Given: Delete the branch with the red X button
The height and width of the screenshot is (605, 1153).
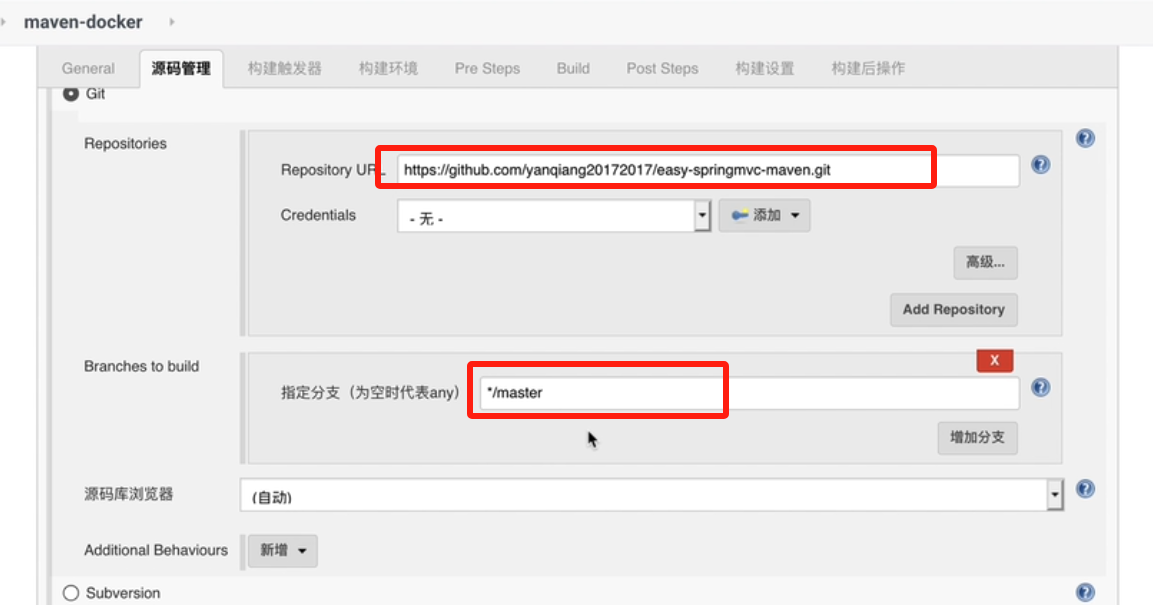Looking at the screenshot, I should coord(994,360).
